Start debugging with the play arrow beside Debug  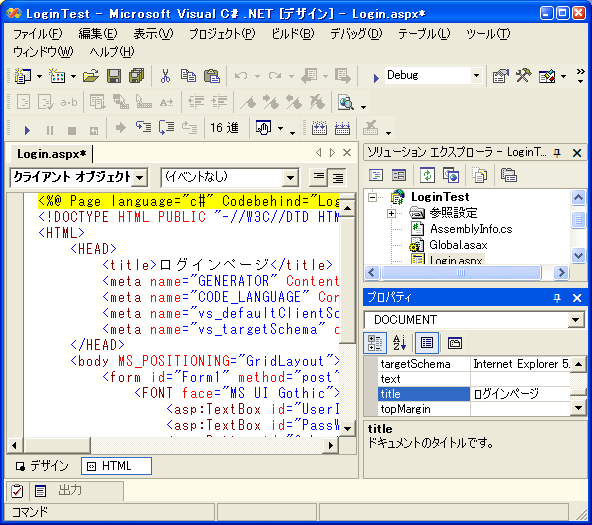376,78
